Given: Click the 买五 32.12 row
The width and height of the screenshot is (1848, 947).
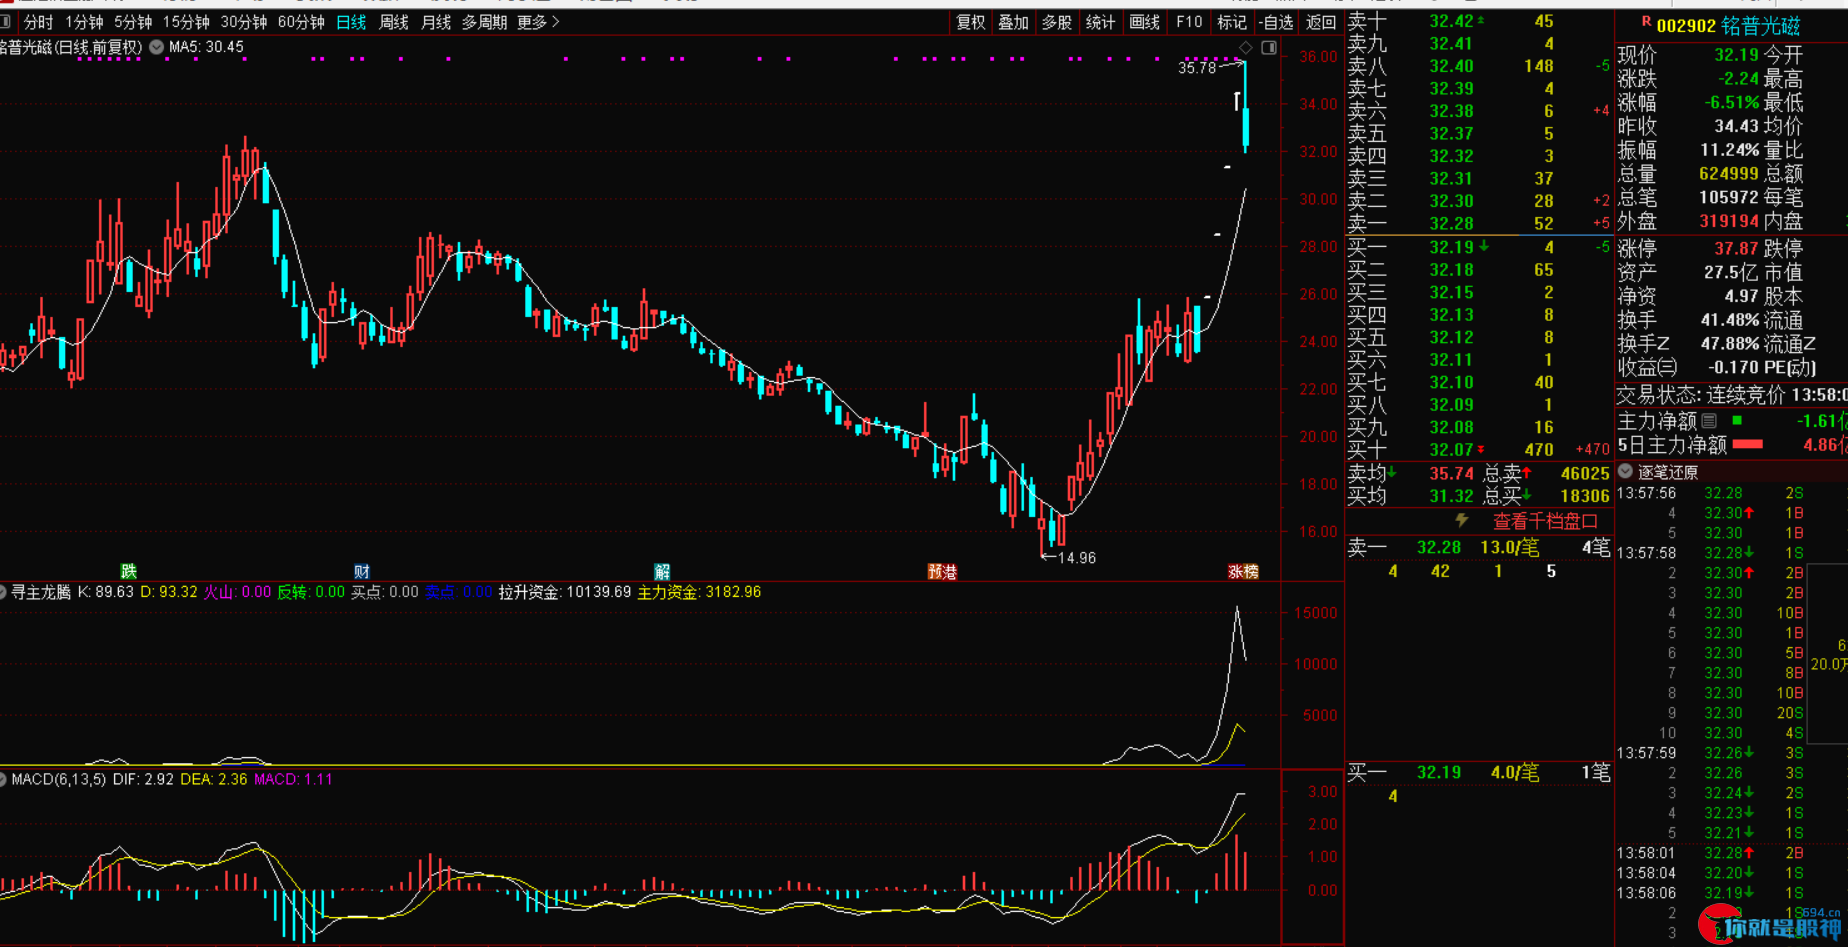Looking at the screenshot, I should (1479, 337).
